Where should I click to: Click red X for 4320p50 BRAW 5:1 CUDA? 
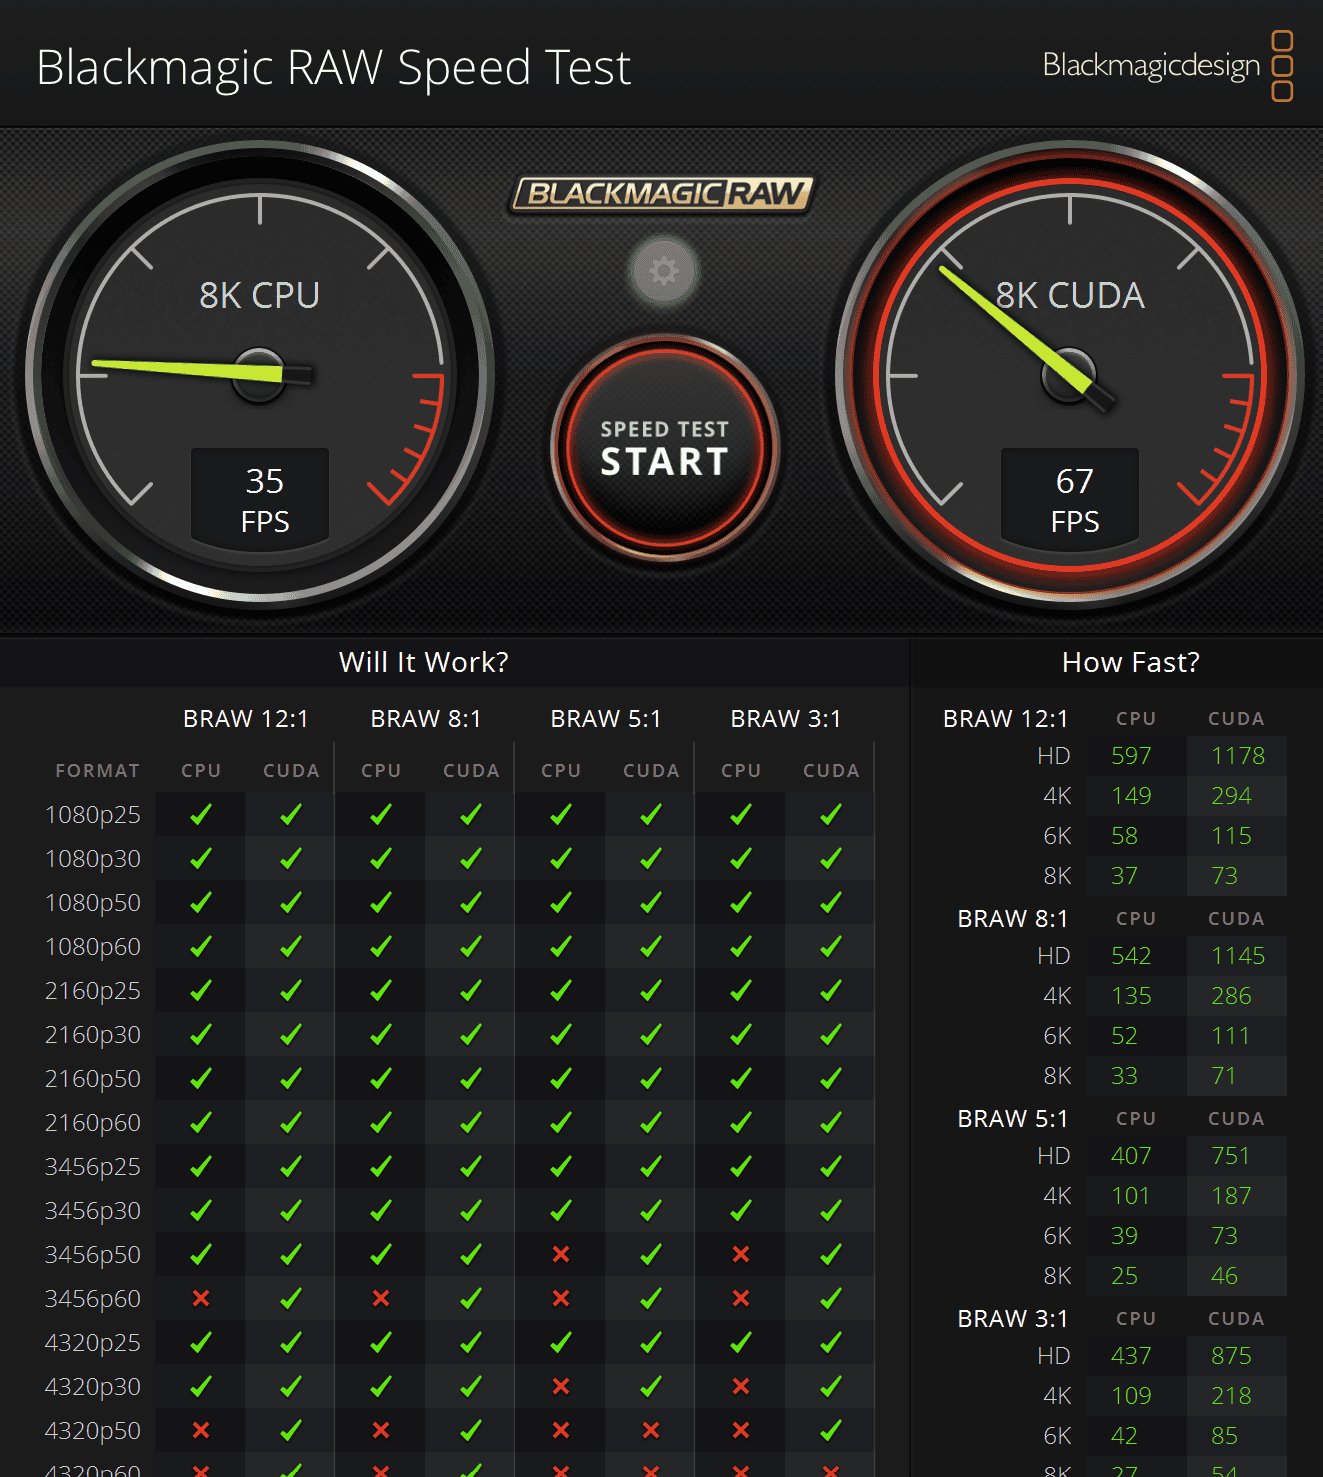[x=651, y=1430]
